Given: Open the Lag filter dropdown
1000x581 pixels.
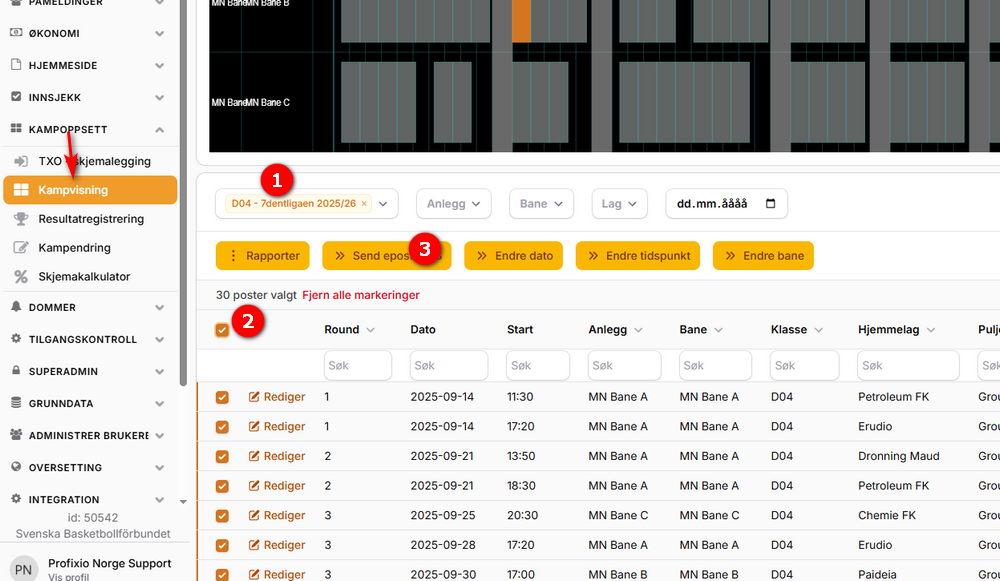Looking at the screenshot, I should [x=619, y=203].
